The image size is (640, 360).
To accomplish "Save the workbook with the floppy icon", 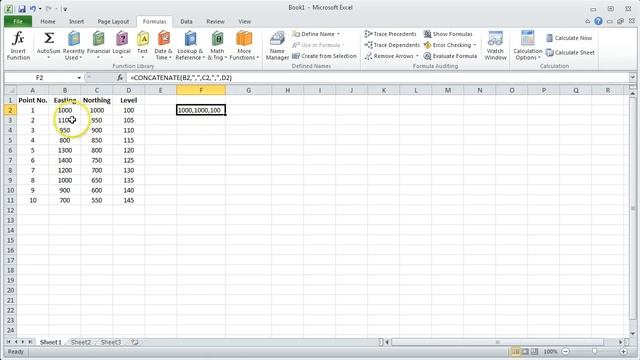I will [22, 8].
